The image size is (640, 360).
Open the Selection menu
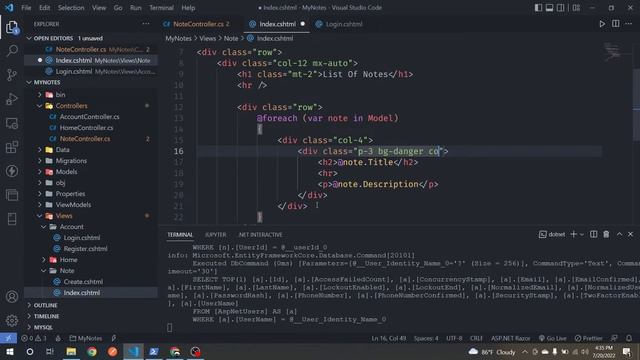point(71,8)
